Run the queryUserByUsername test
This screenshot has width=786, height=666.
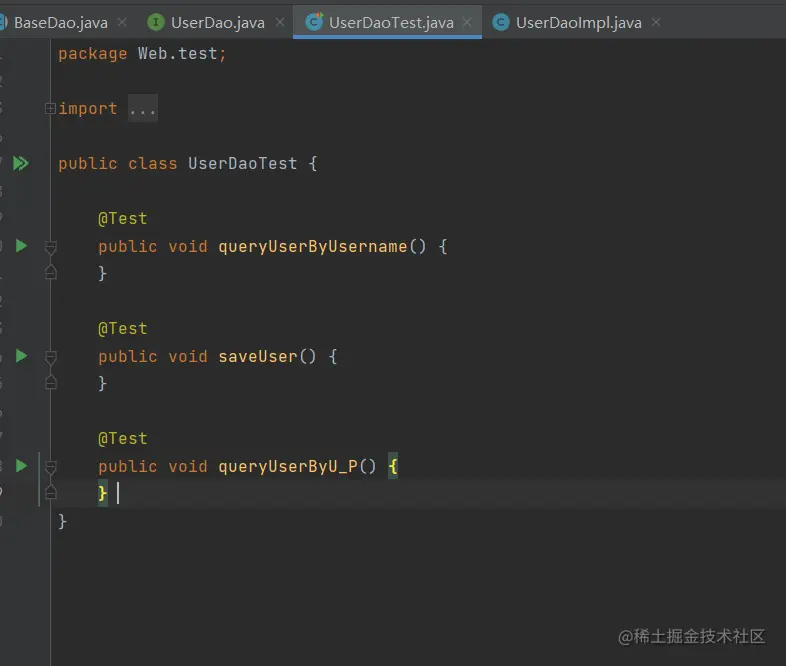(21, 246)
